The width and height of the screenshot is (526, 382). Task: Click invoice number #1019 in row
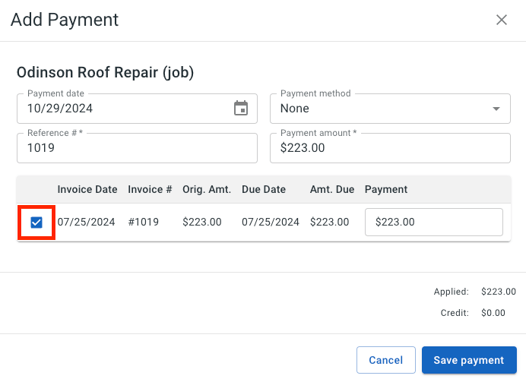click(143, 222)
